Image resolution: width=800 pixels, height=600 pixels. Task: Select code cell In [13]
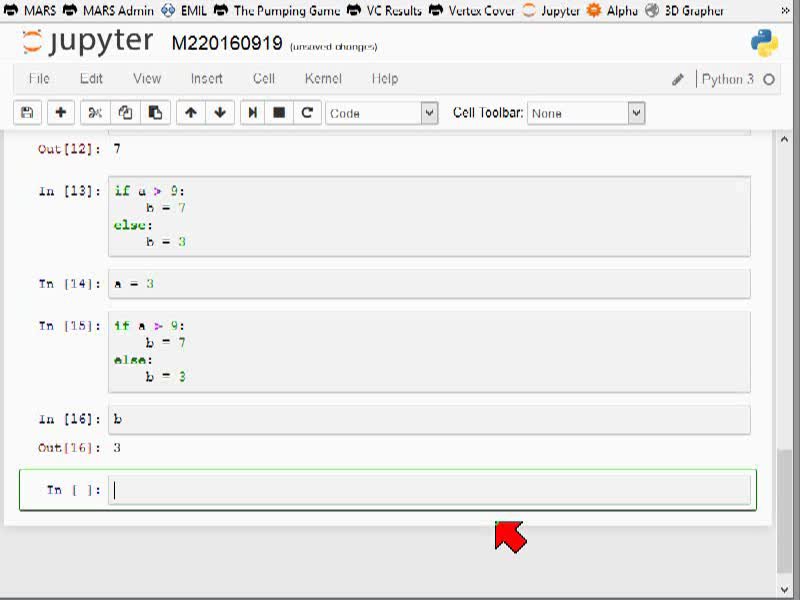429,216
